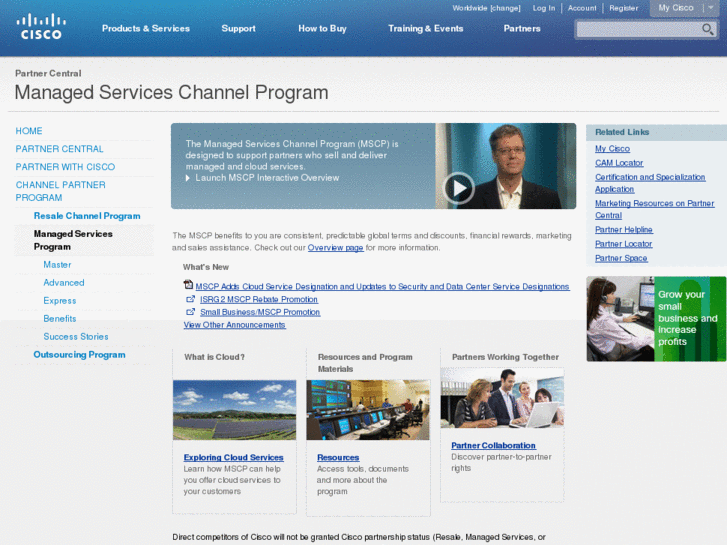Viewport: 727px width, 545px height.
Task: Open the How to Buy menu
Action: [322, 28]
